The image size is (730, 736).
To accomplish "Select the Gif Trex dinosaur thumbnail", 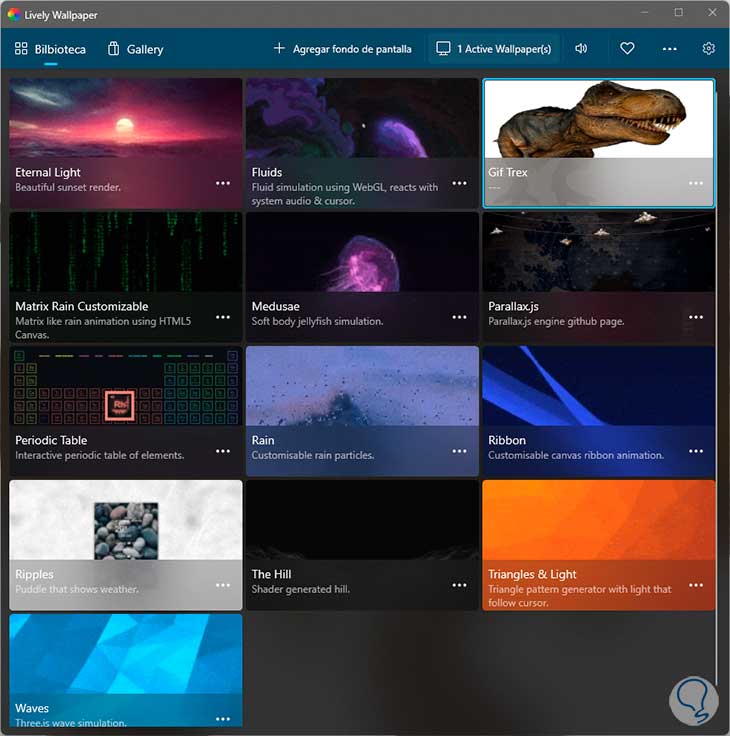I will (599, 119).
